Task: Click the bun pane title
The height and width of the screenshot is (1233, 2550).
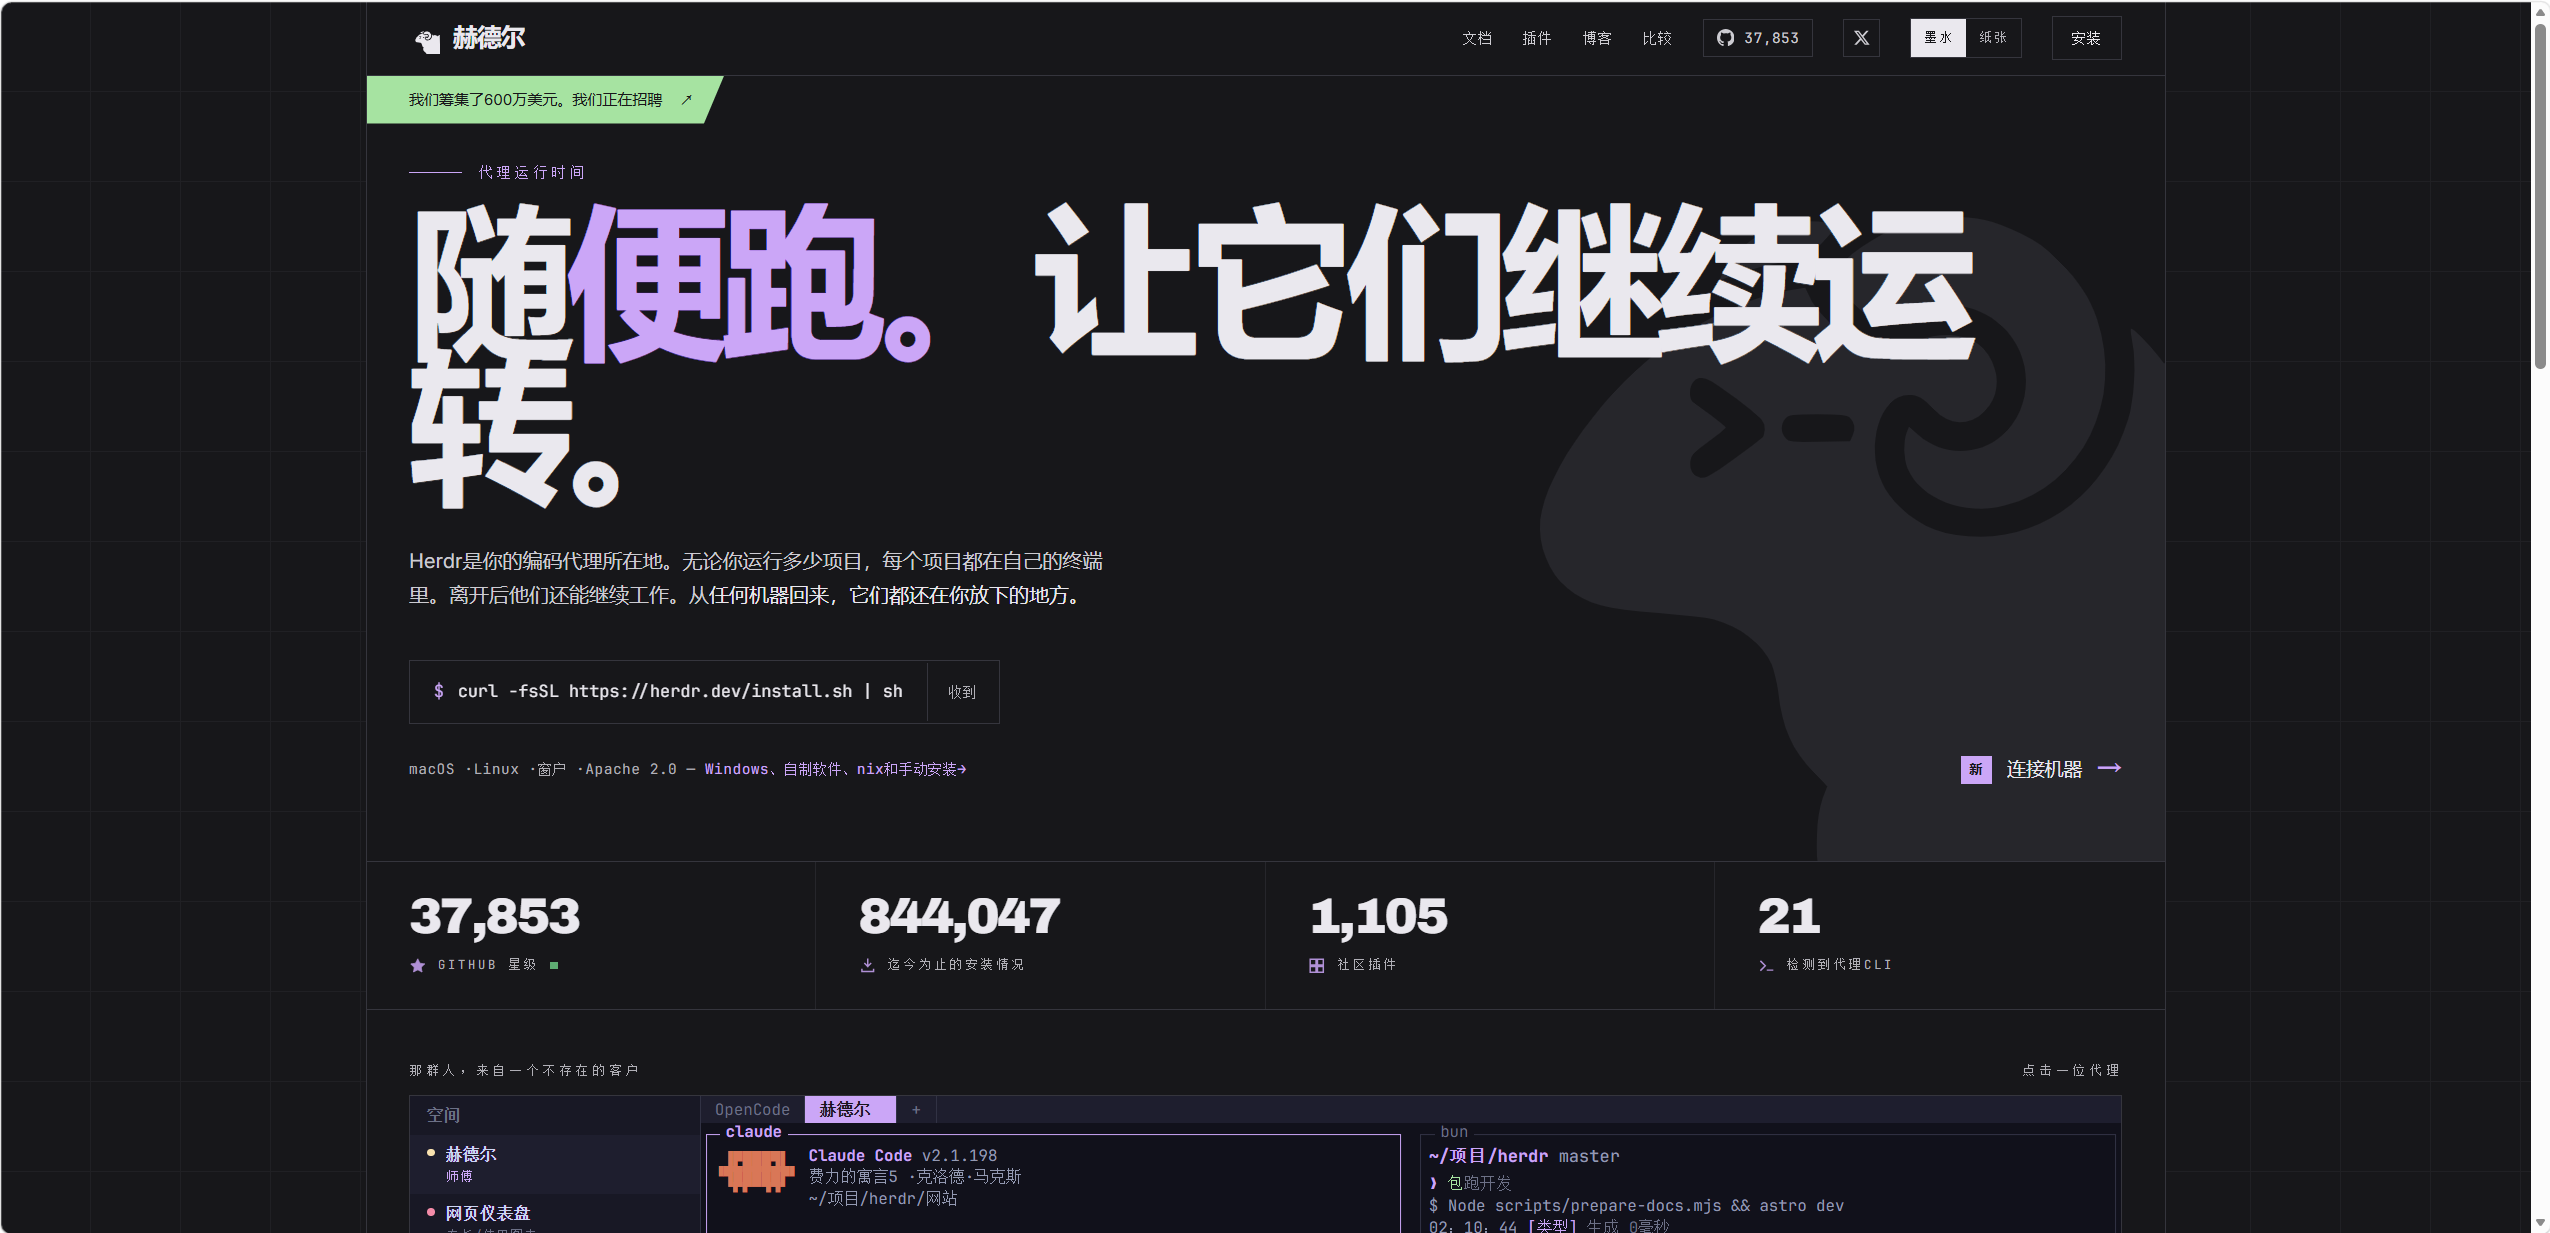Action: point(1454,1132)
